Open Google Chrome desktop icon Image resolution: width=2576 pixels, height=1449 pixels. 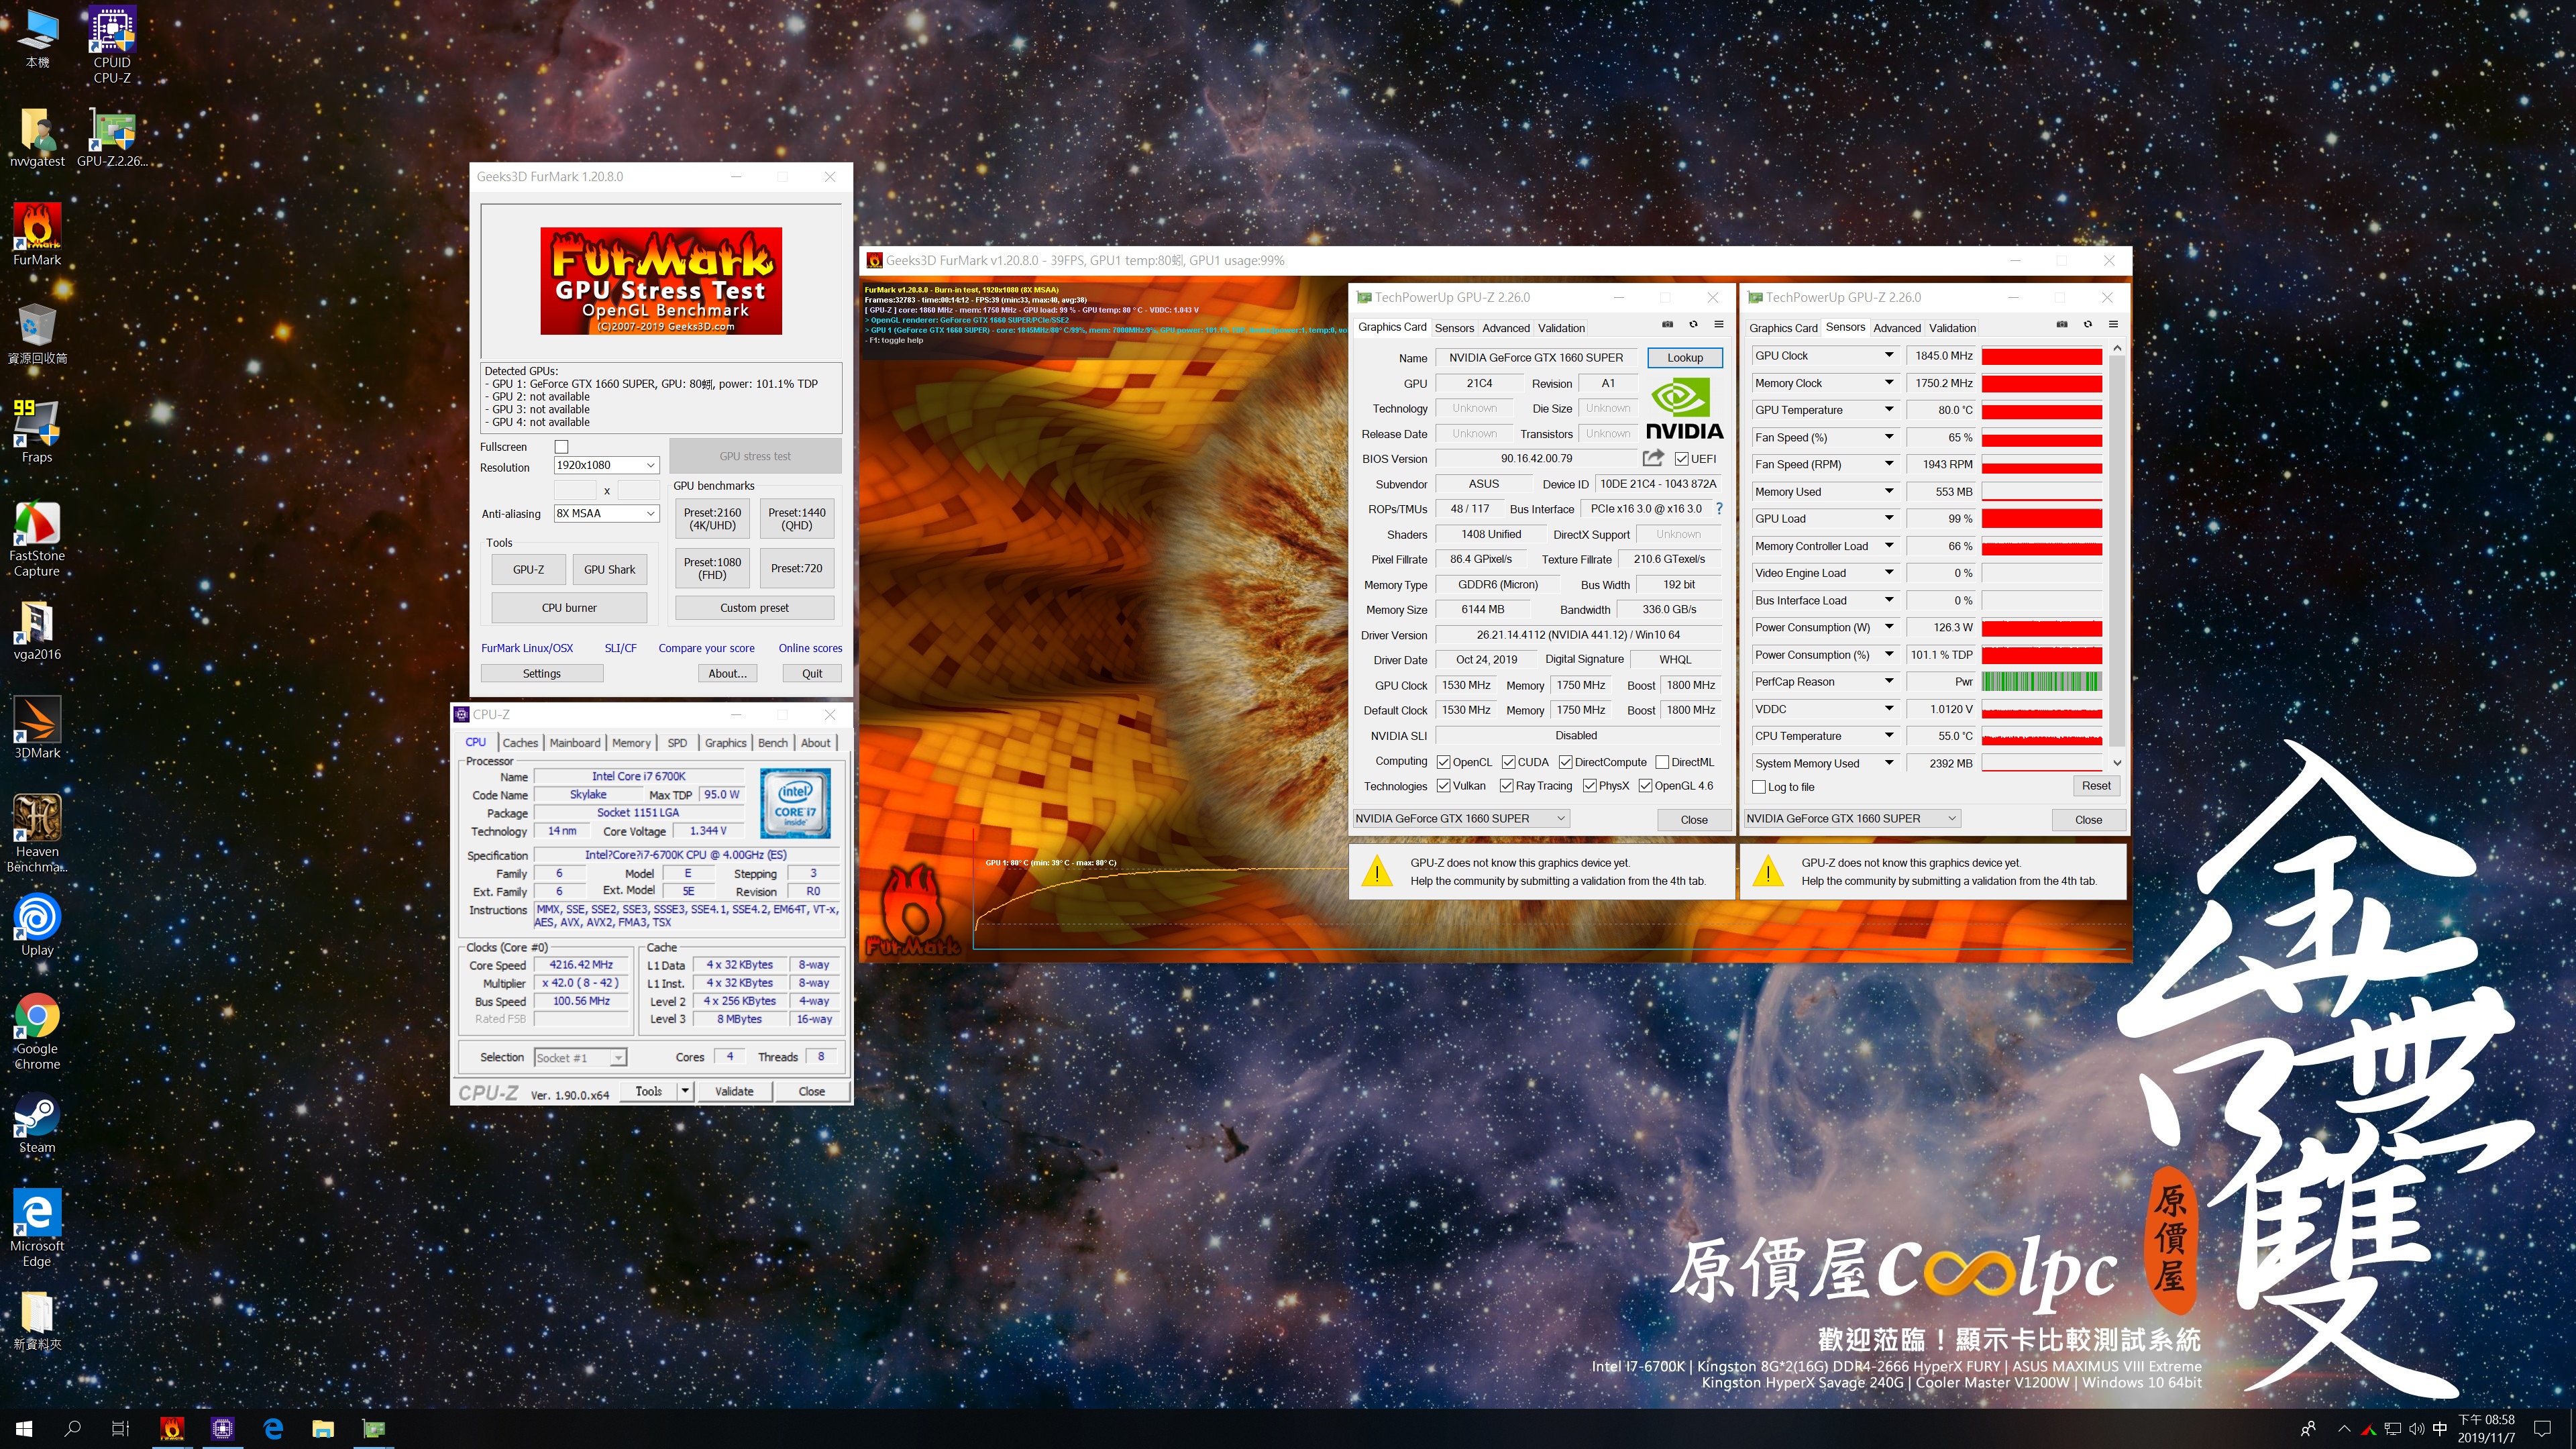[x=37, y=1031]
